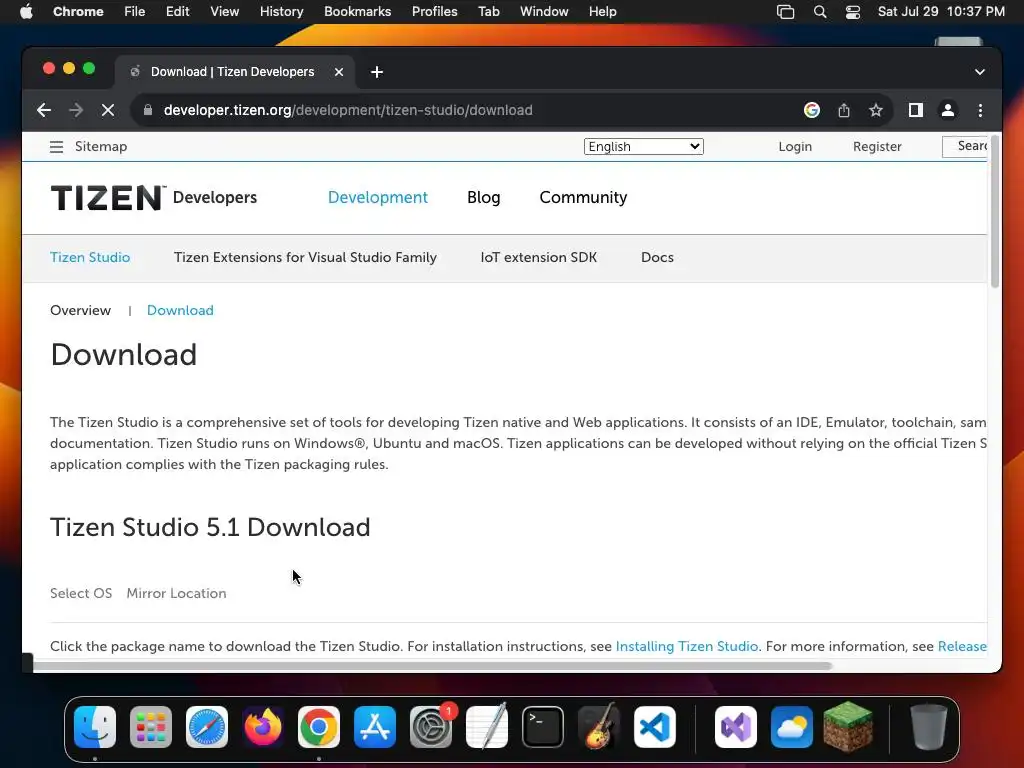
Task: Bookmark this page with the star icon
Action: pos(876,110)
